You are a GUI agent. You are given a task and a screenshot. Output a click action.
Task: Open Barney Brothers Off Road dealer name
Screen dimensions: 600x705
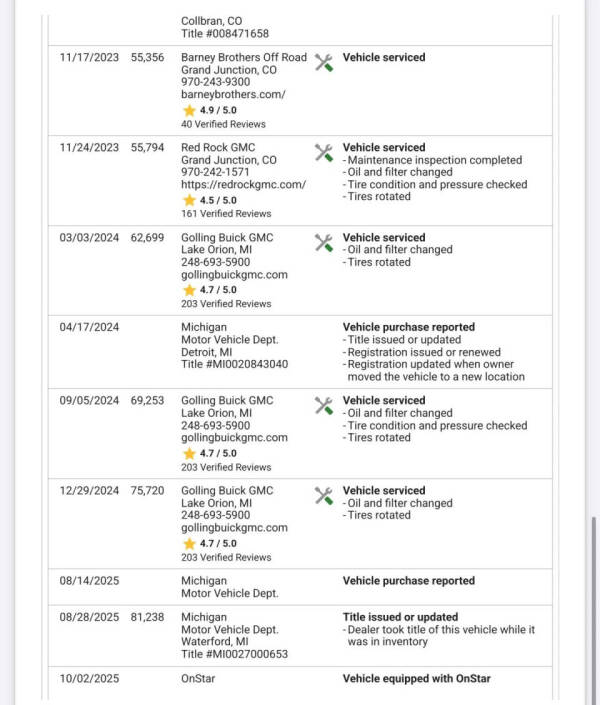(x=244, y=58)
